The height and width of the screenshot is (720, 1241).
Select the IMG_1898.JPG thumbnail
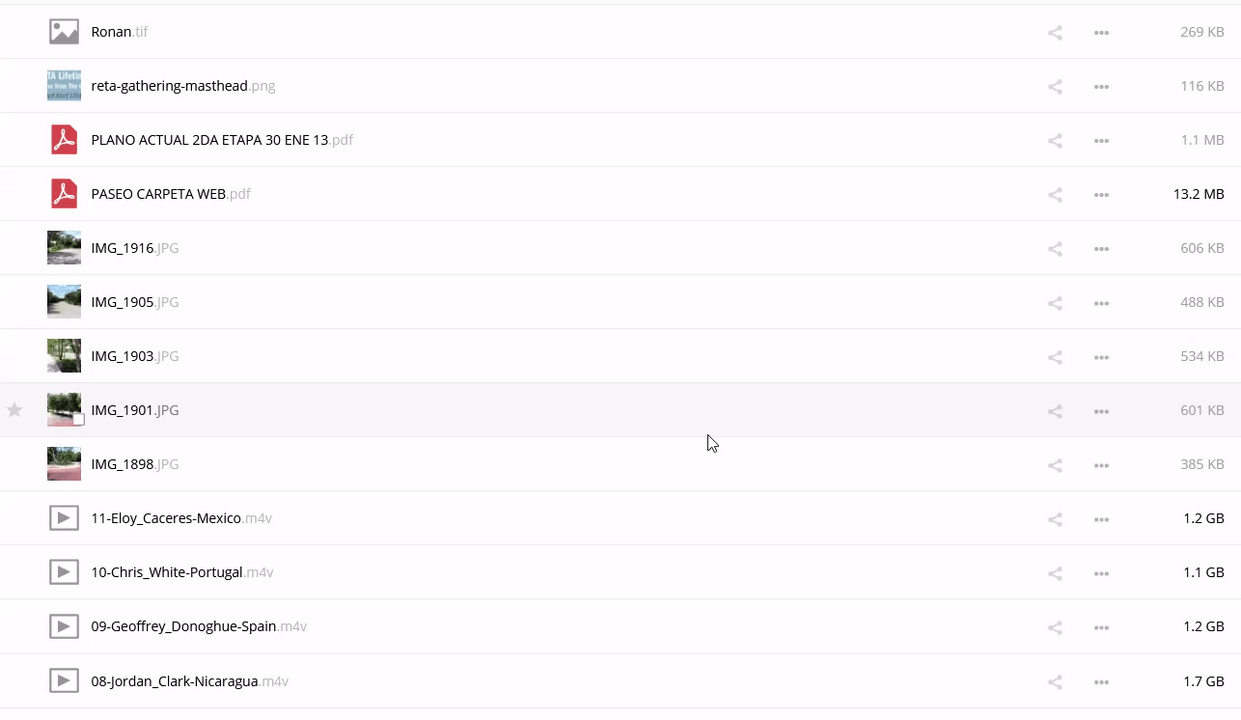[64, 464]
